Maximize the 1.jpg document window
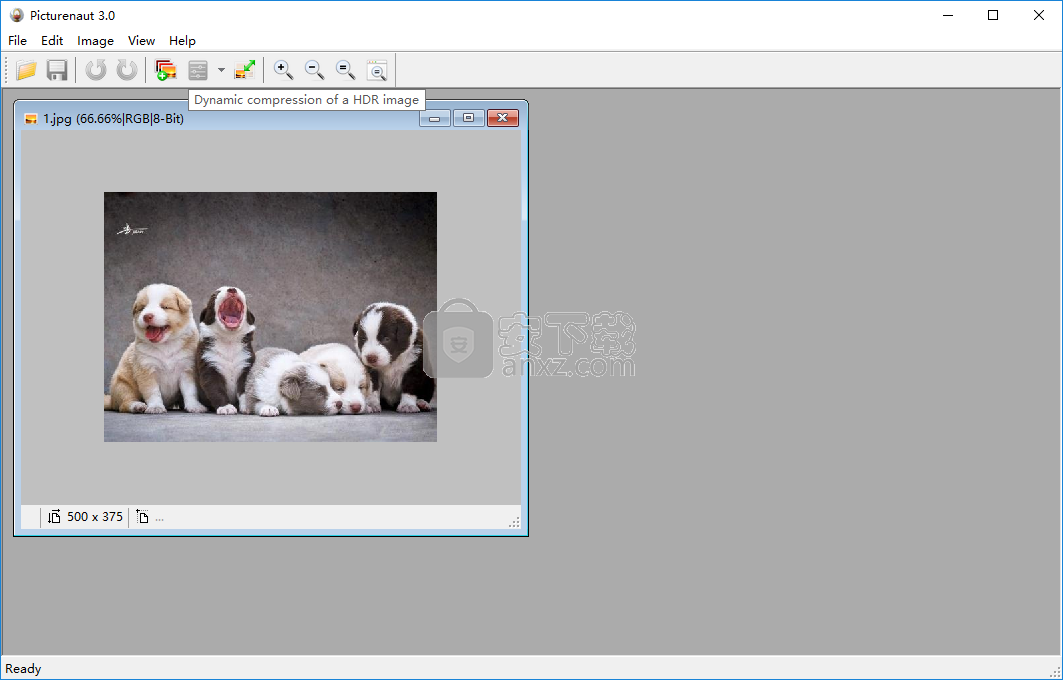Screen dimensions: 1063x680 pyautogui.click(x=468, y=119)
